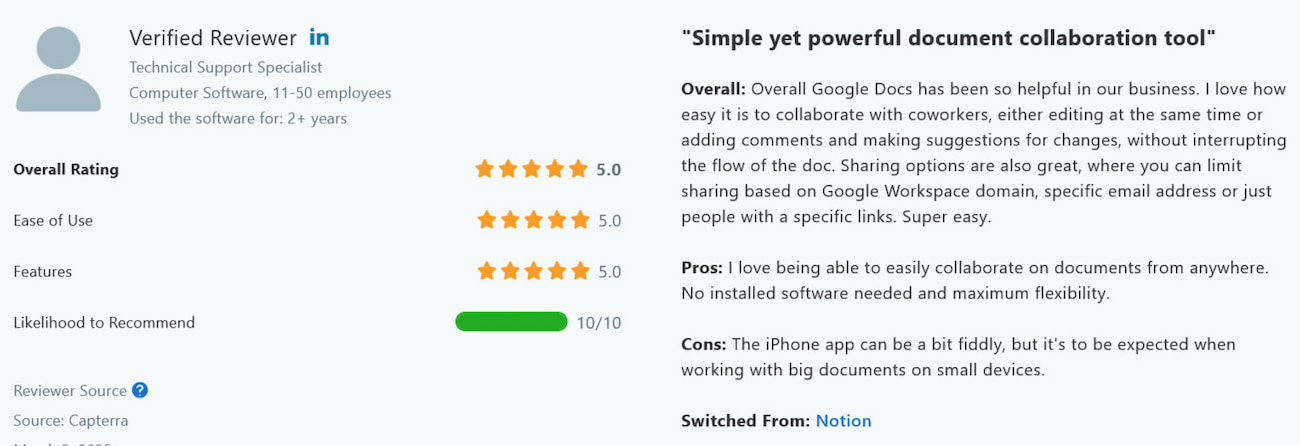Screen dimensions: 1300x446
Task: Click the Overall Rating star icons
Action: click(532, 169)
